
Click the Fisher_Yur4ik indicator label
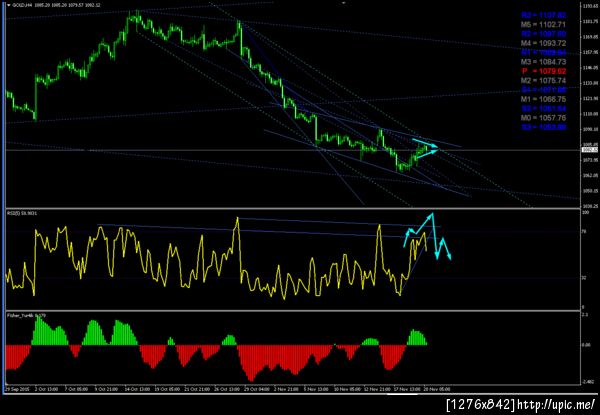pyautogui.click(x=27, y=316)
